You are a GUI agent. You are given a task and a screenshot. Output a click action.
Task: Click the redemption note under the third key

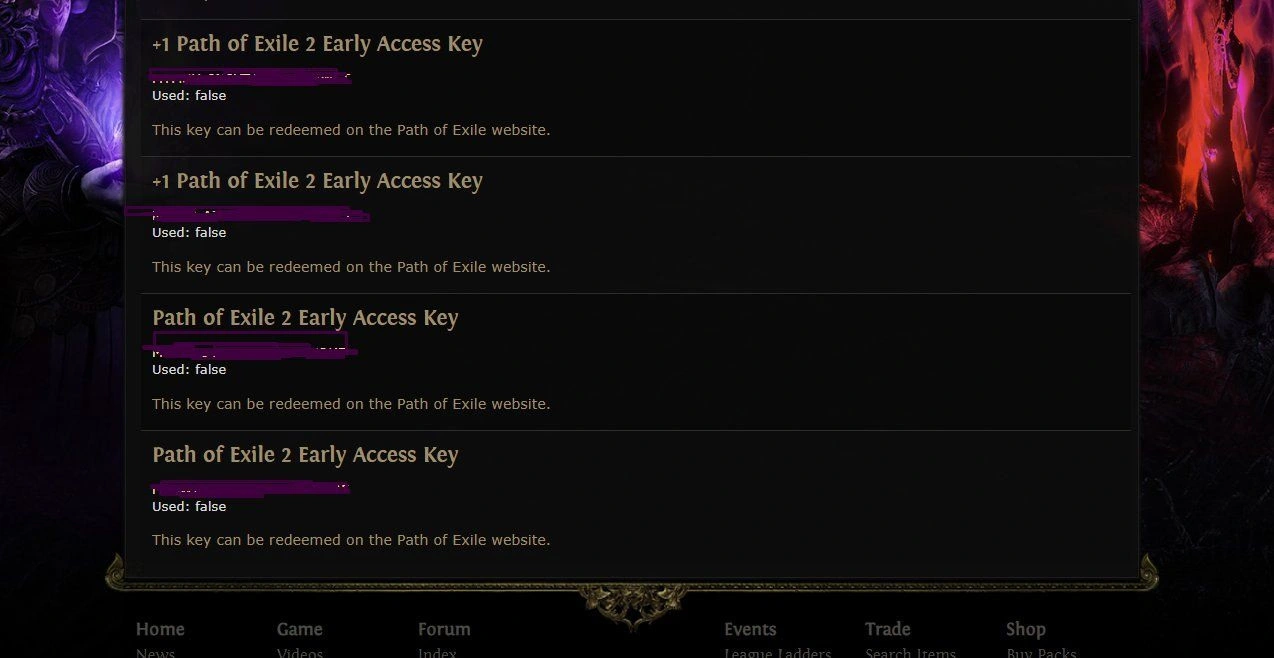pyautogui.click(x=351, y=404)
